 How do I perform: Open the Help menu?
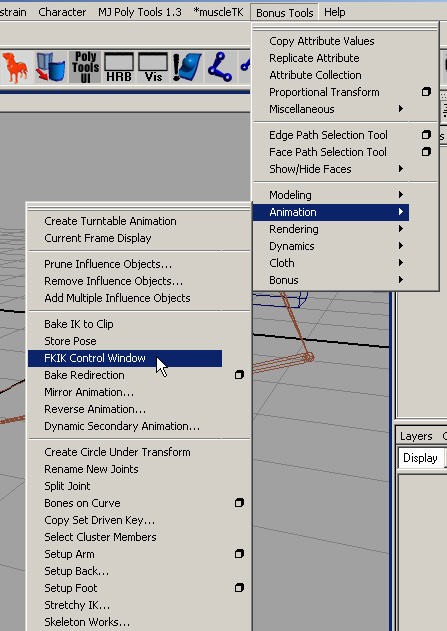coord(334,12)
